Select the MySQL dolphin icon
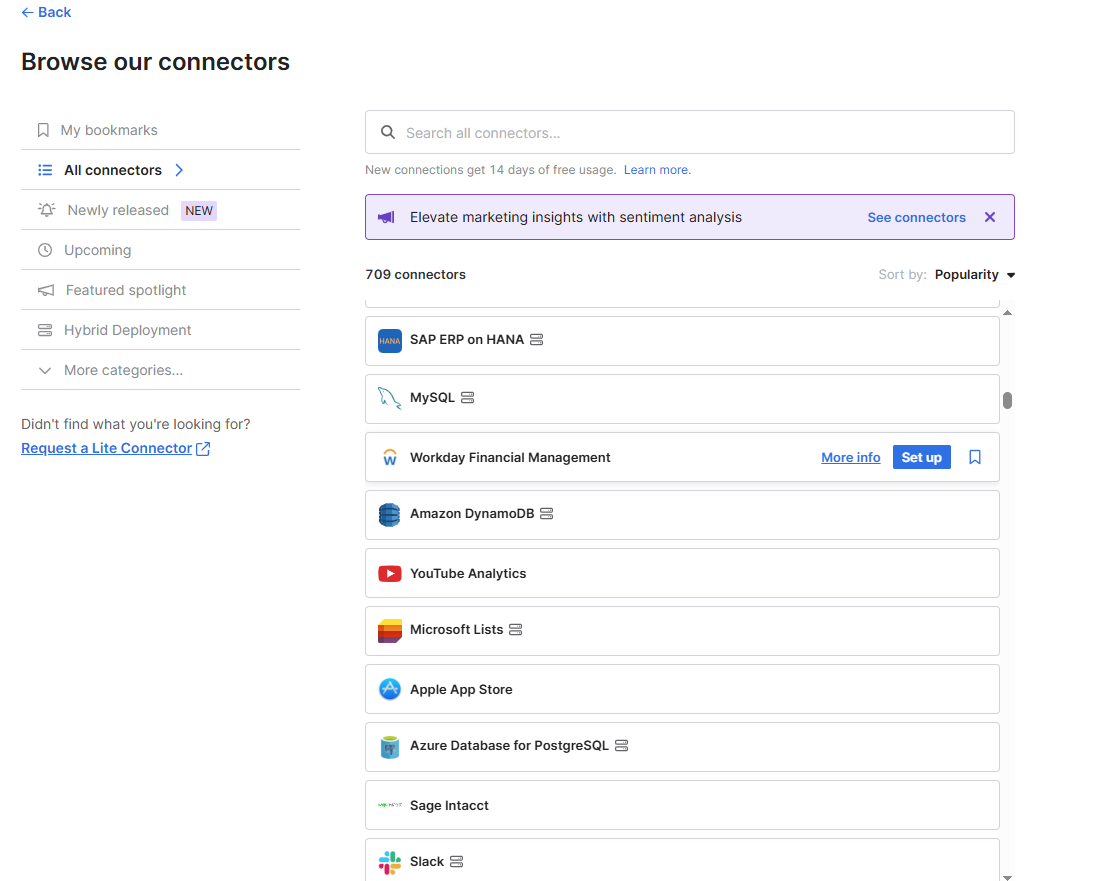Image resolution: width=1117 pixels, height=881 pixels. [389, 397]
